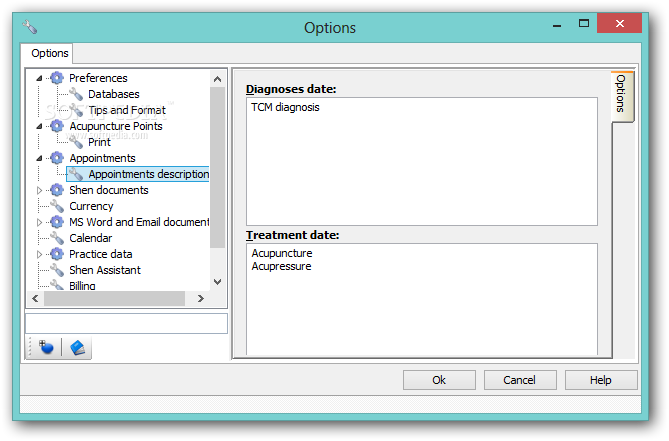Collapse the Preferences tree node

coord(39,78)
